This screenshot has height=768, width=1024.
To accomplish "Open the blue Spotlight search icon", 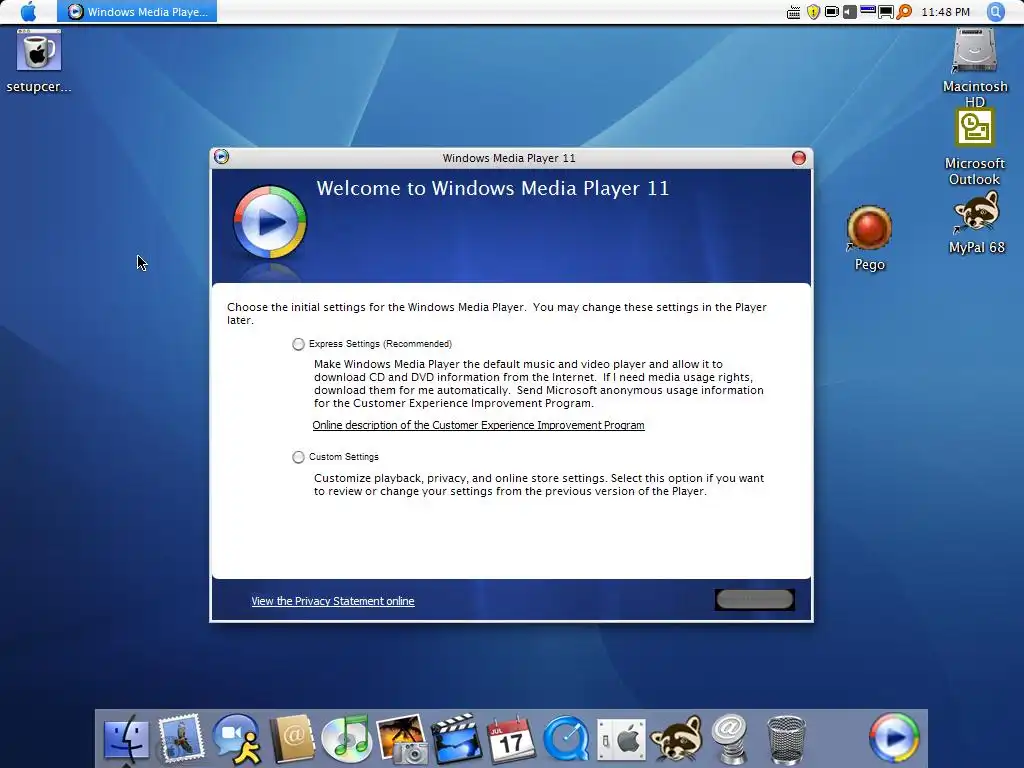I will tap(995, 12).
